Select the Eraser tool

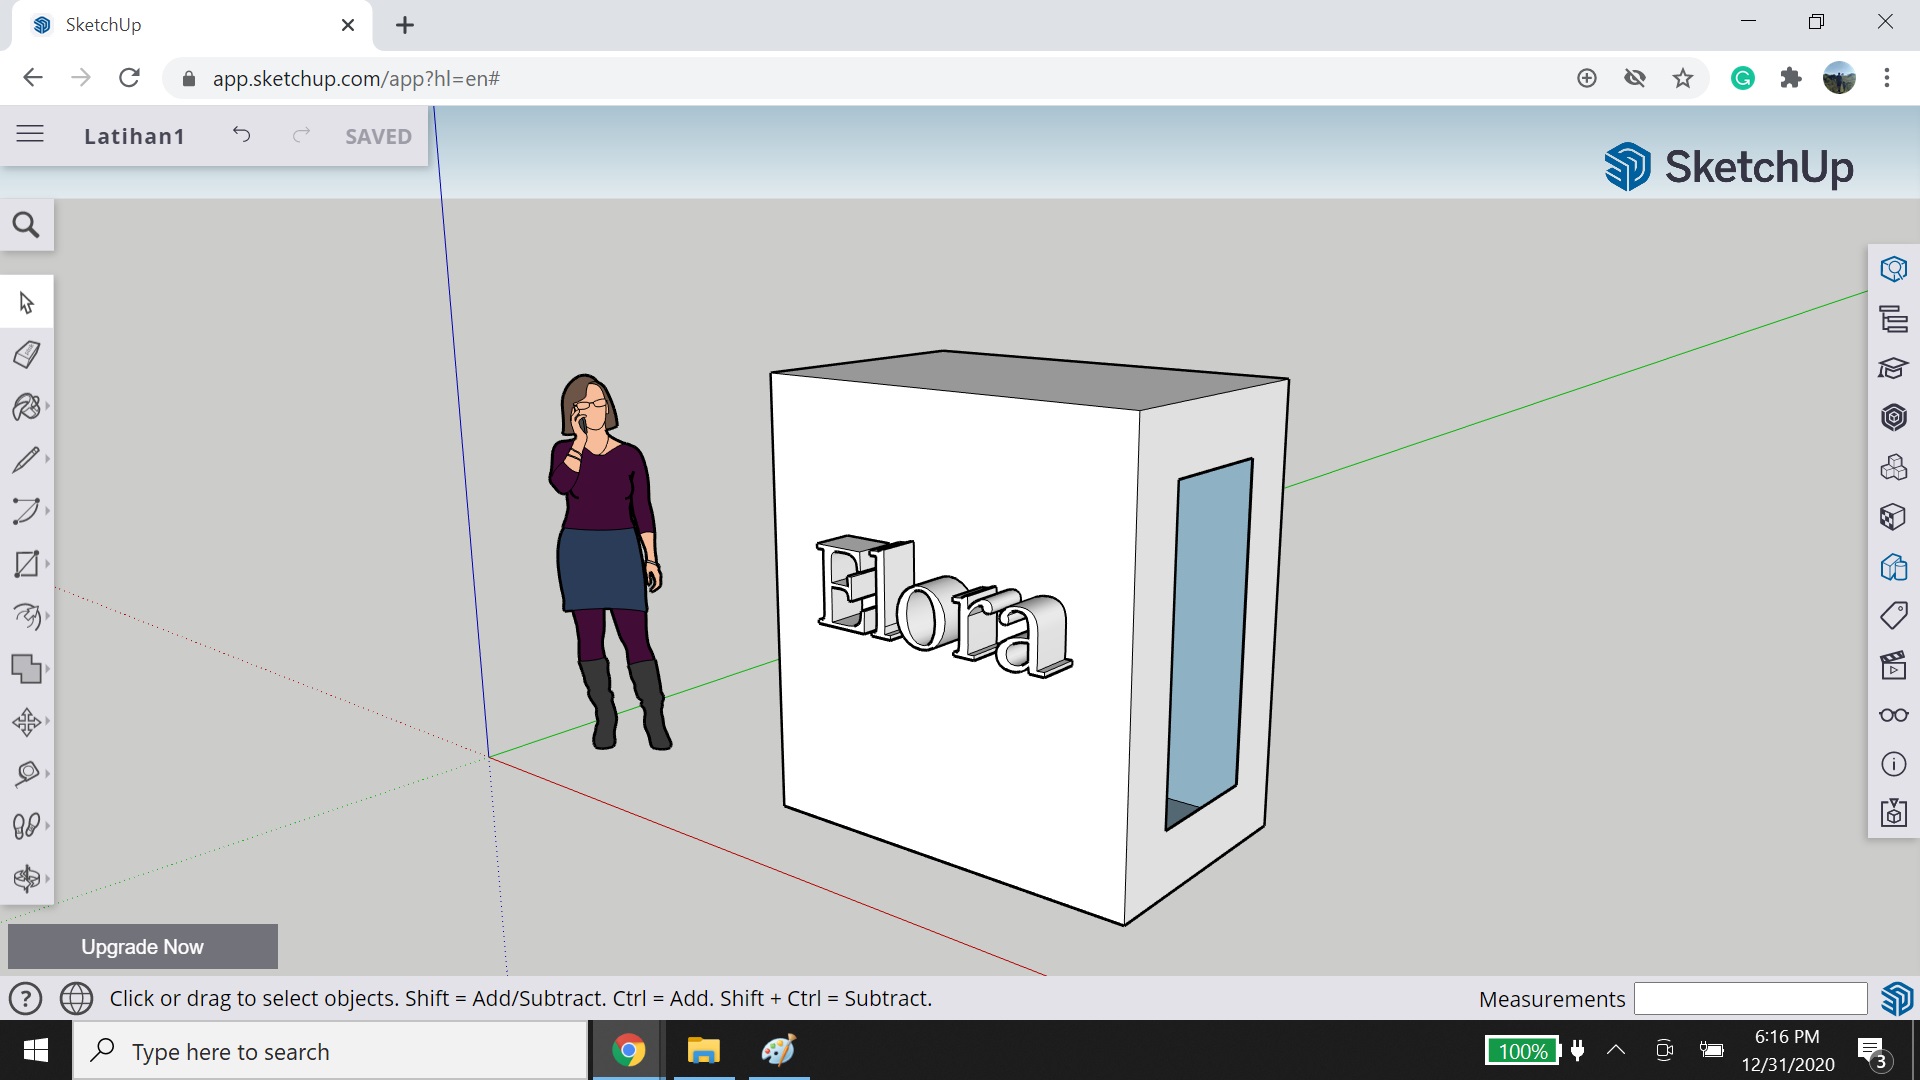(27, 354)
